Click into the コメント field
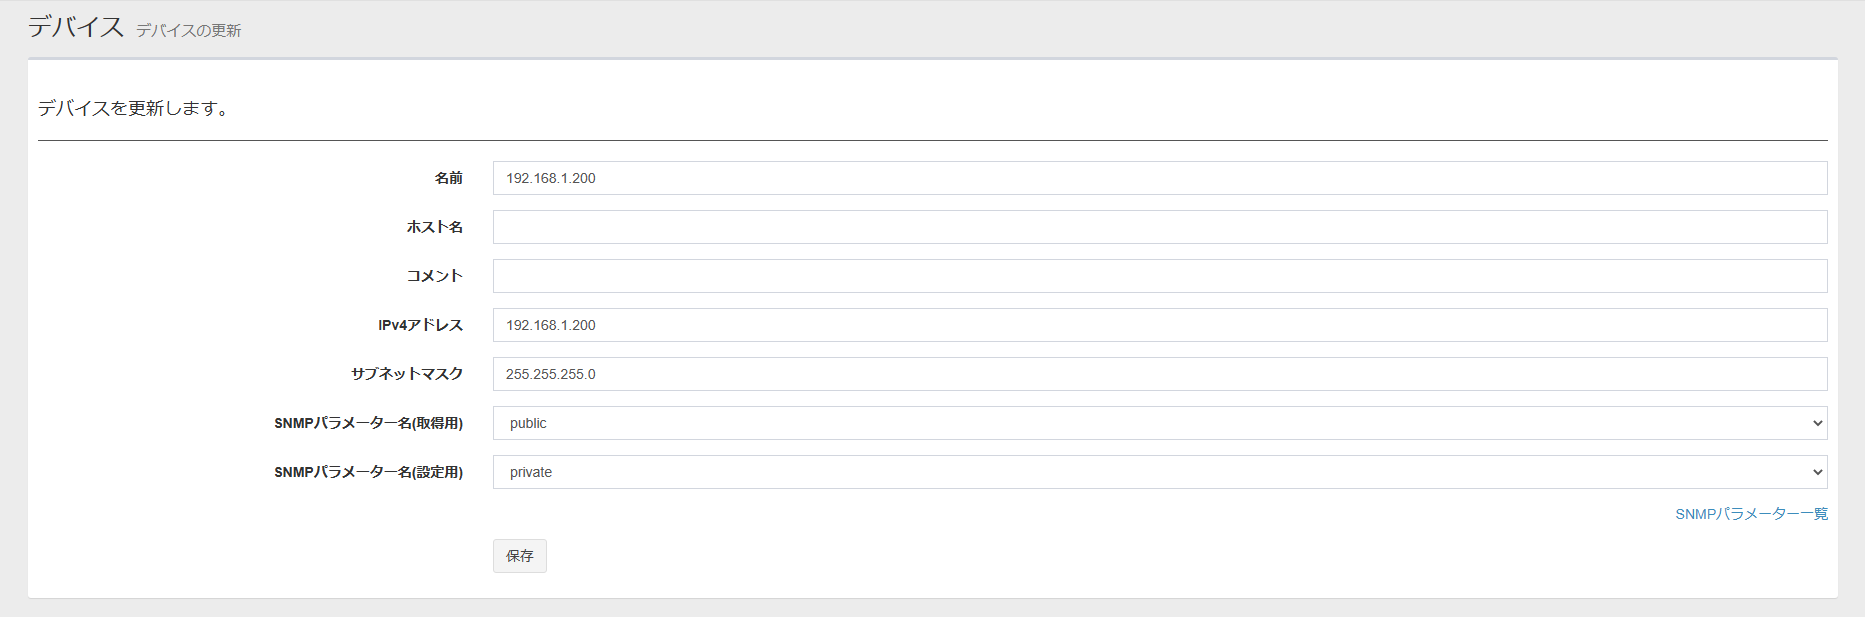1865x617 pixels. (x=1159, y=276)
